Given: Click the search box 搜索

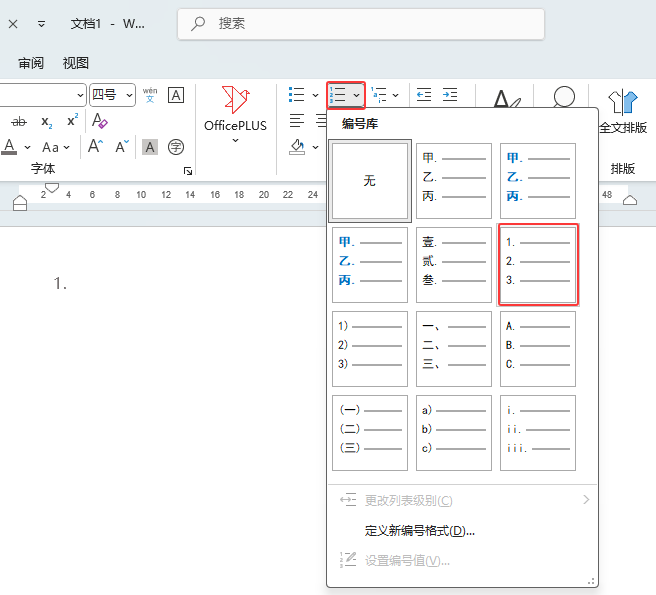Looking at the screenshot, I should click(361, 24).
